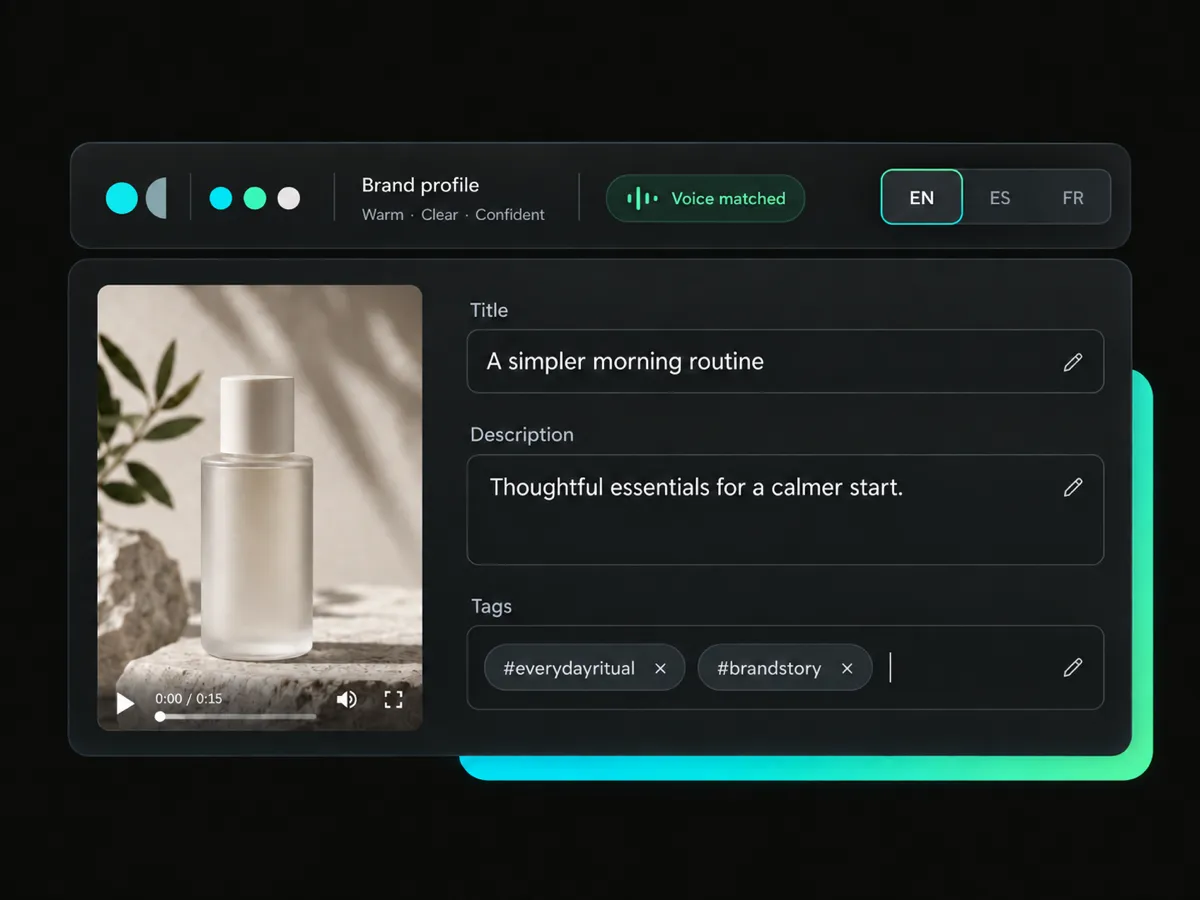Edit the Description with pencil icon

point(1073,487)
